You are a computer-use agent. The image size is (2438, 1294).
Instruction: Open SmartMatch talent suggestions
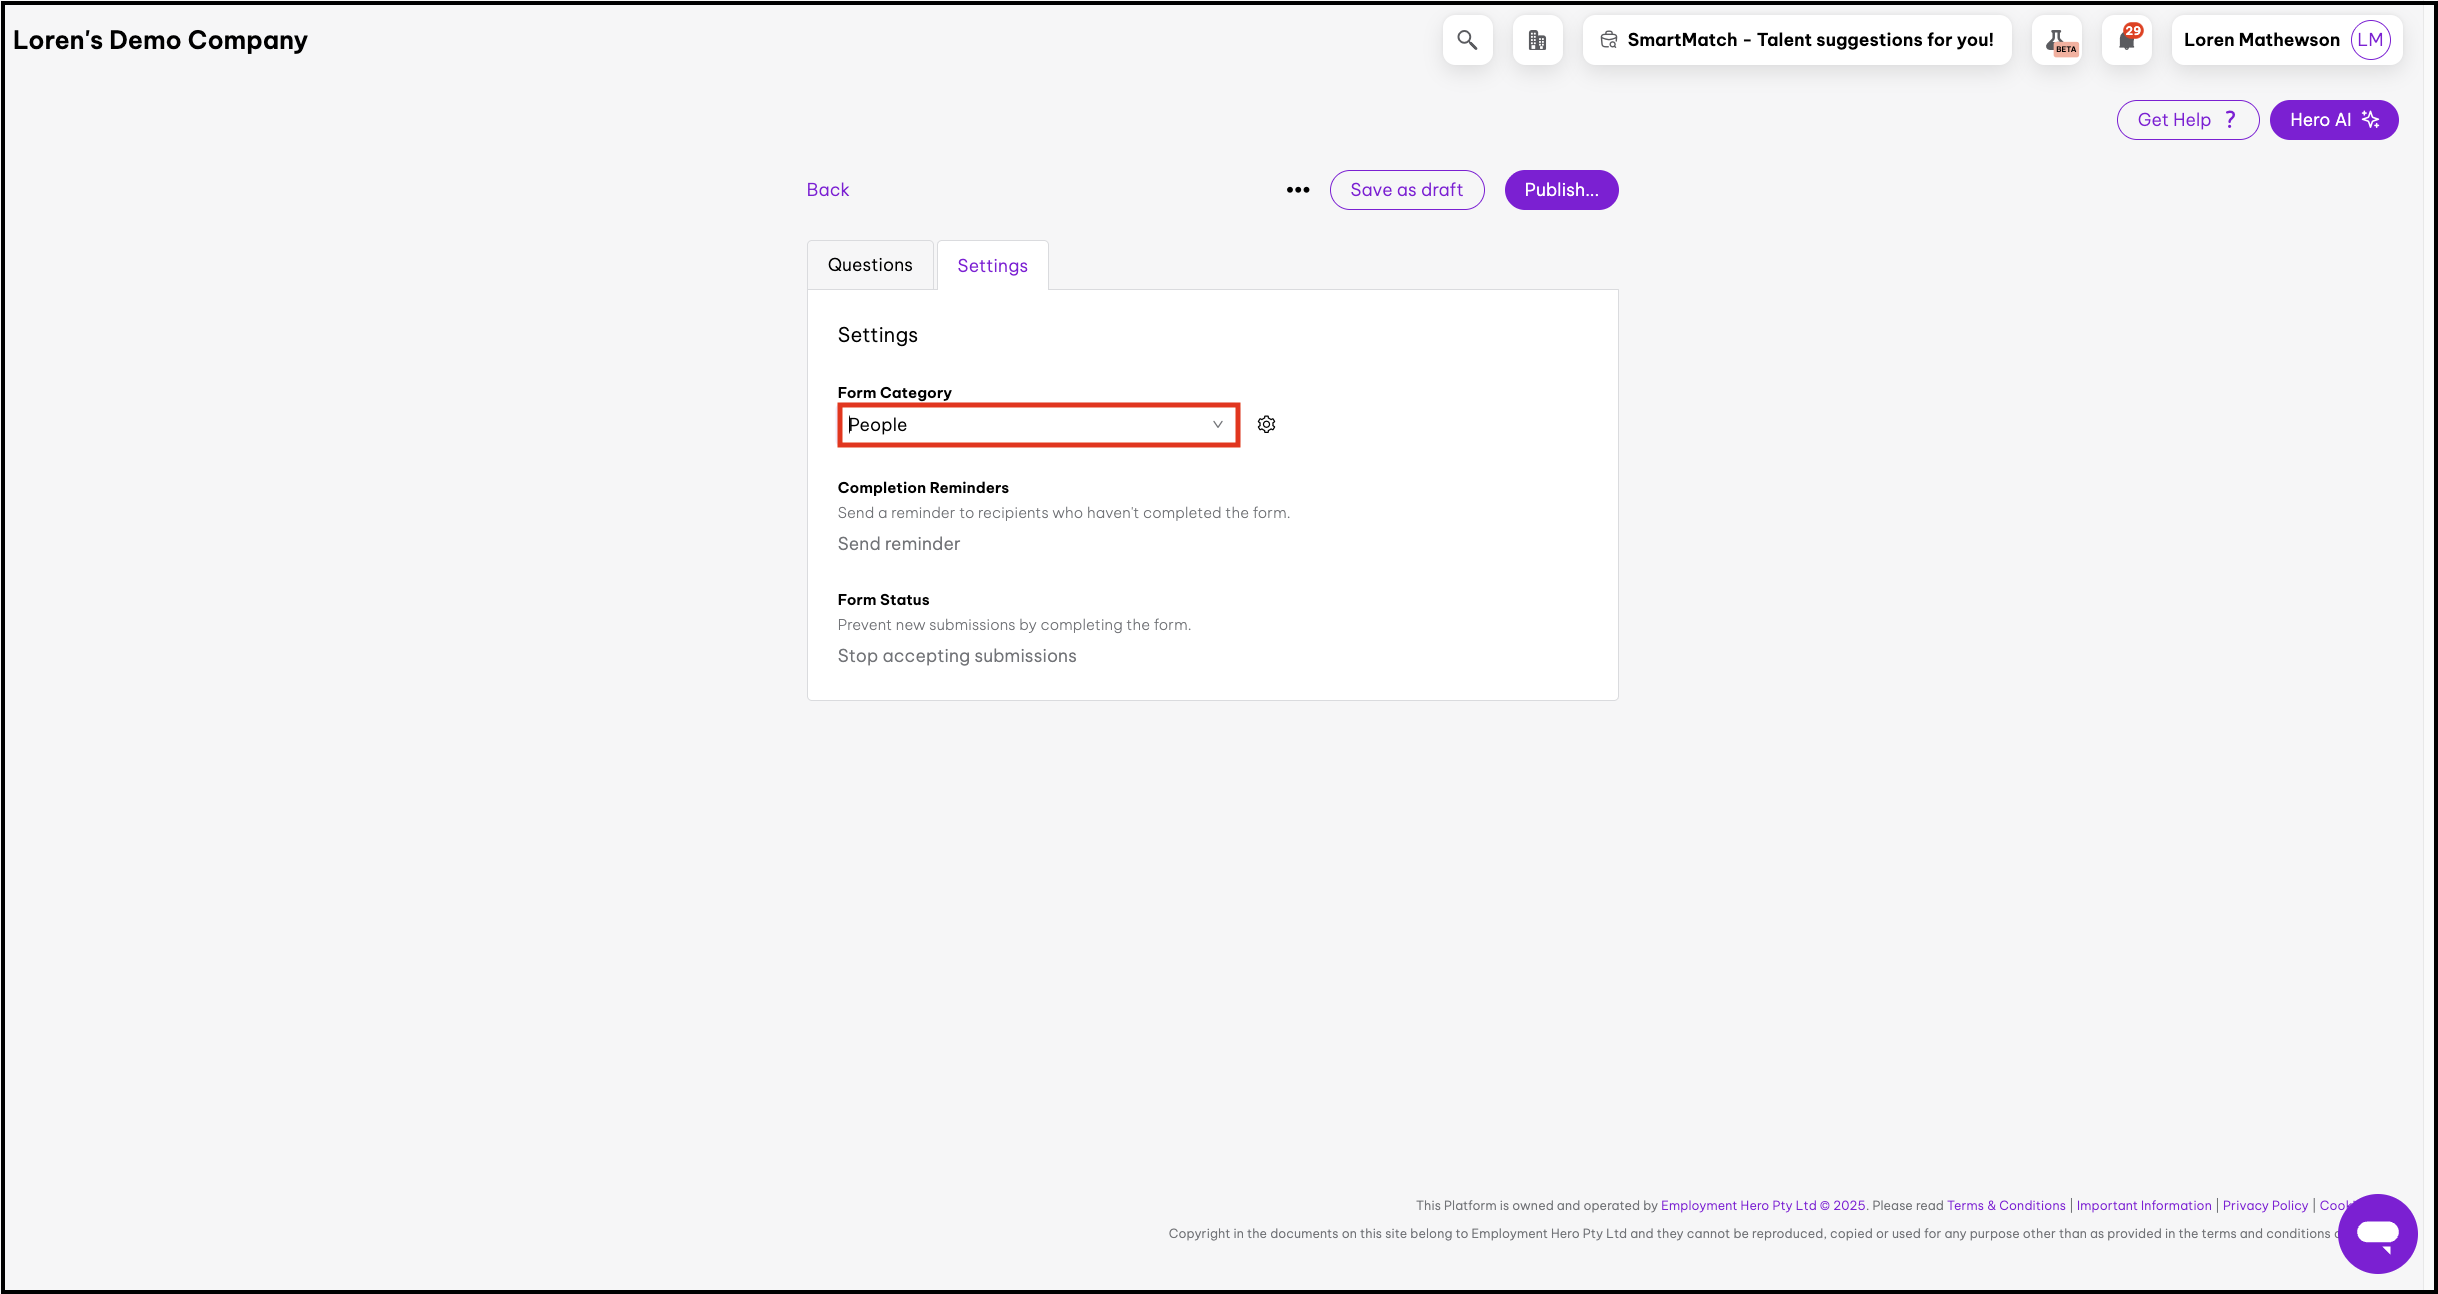(x=1796, y=40)
